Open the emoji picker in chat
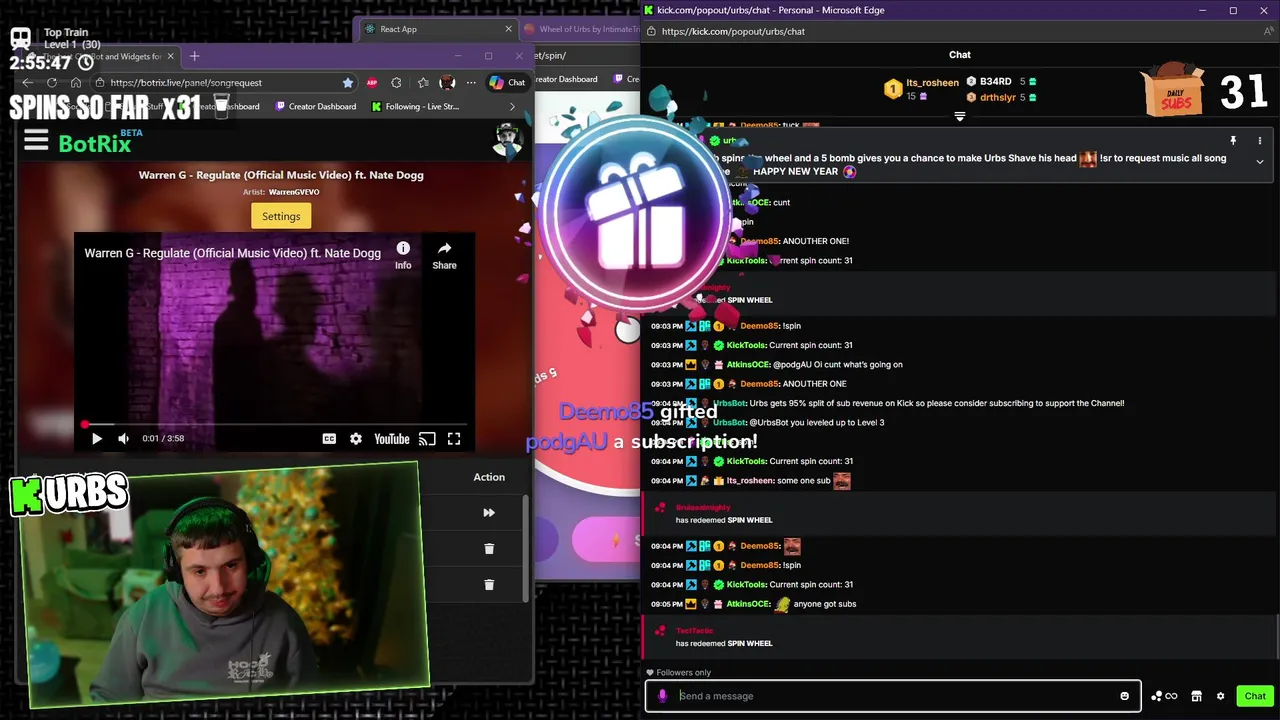The width and height of the screenshot is (1280, 720). (x=1124, y=696)
